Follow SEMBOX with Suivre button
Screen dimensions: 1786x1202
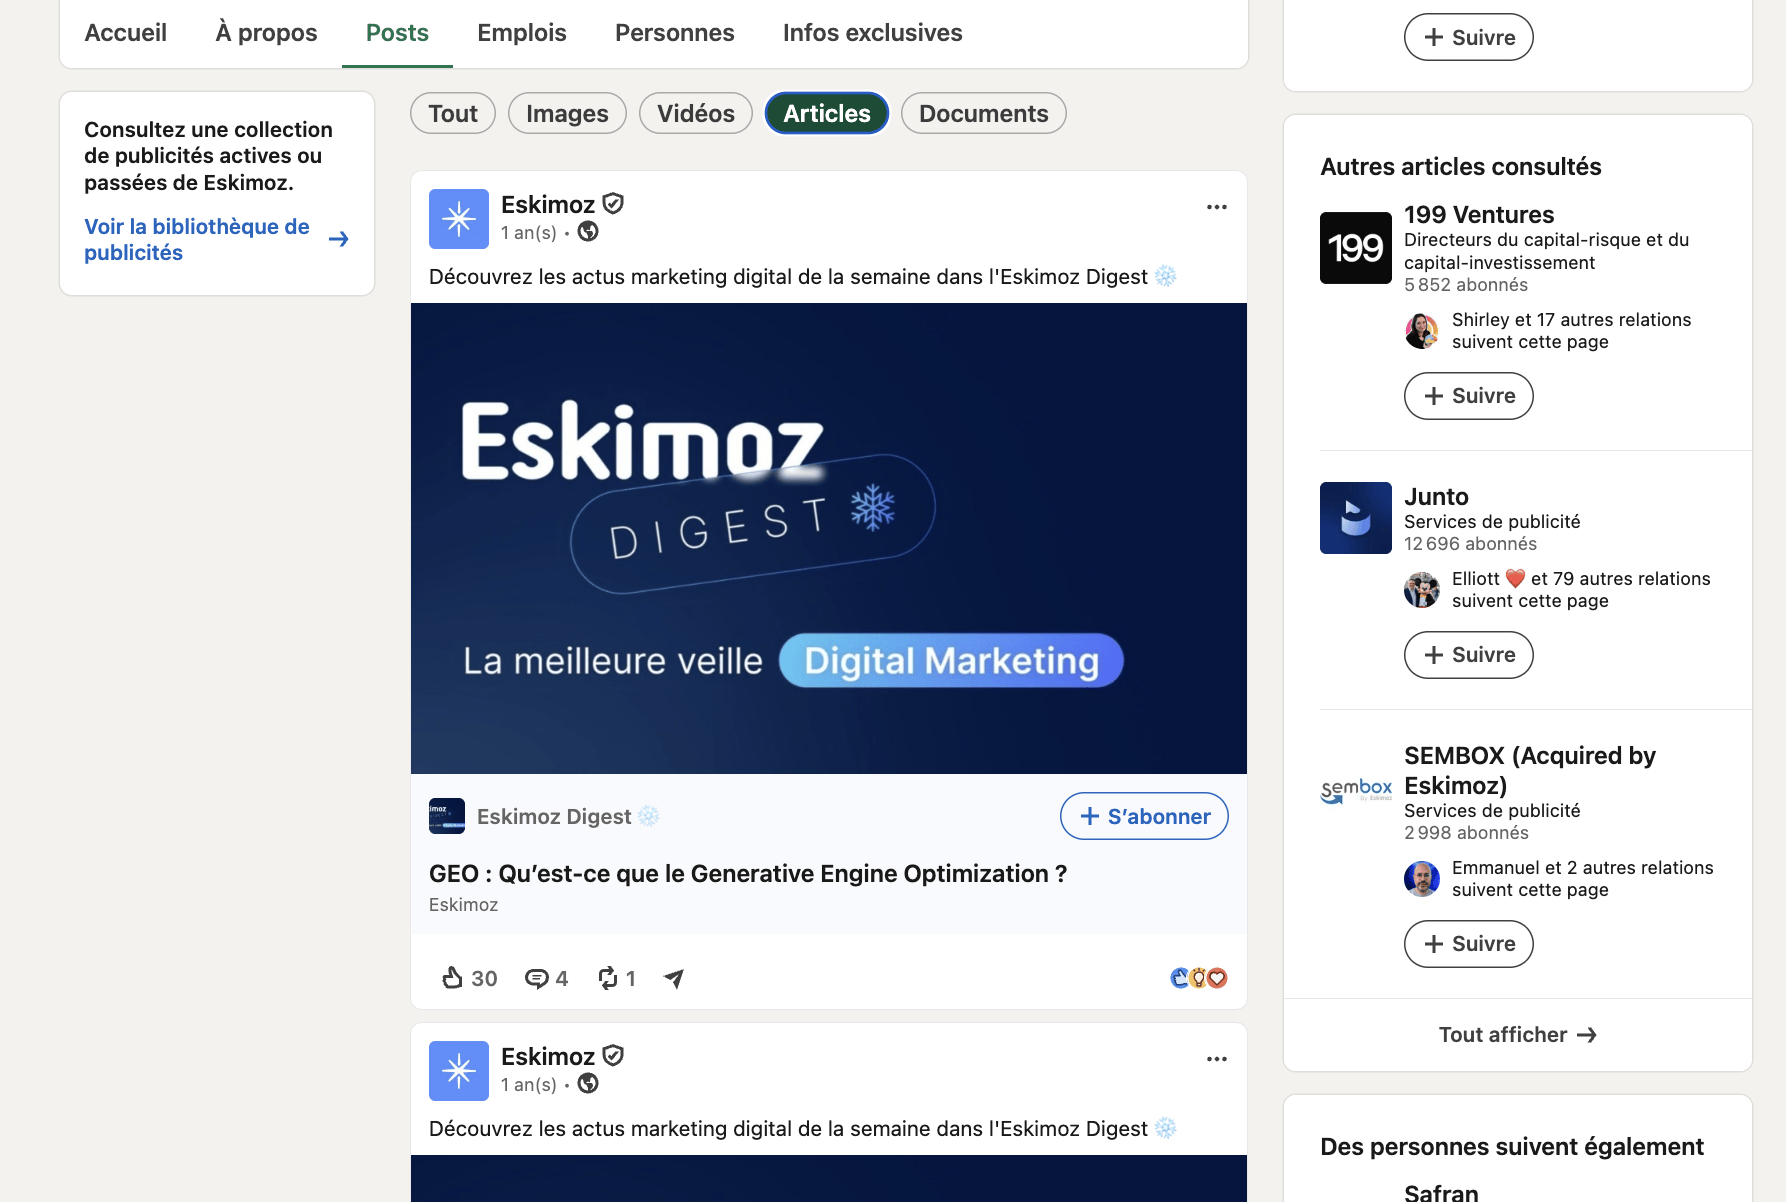pos(1469,944)
